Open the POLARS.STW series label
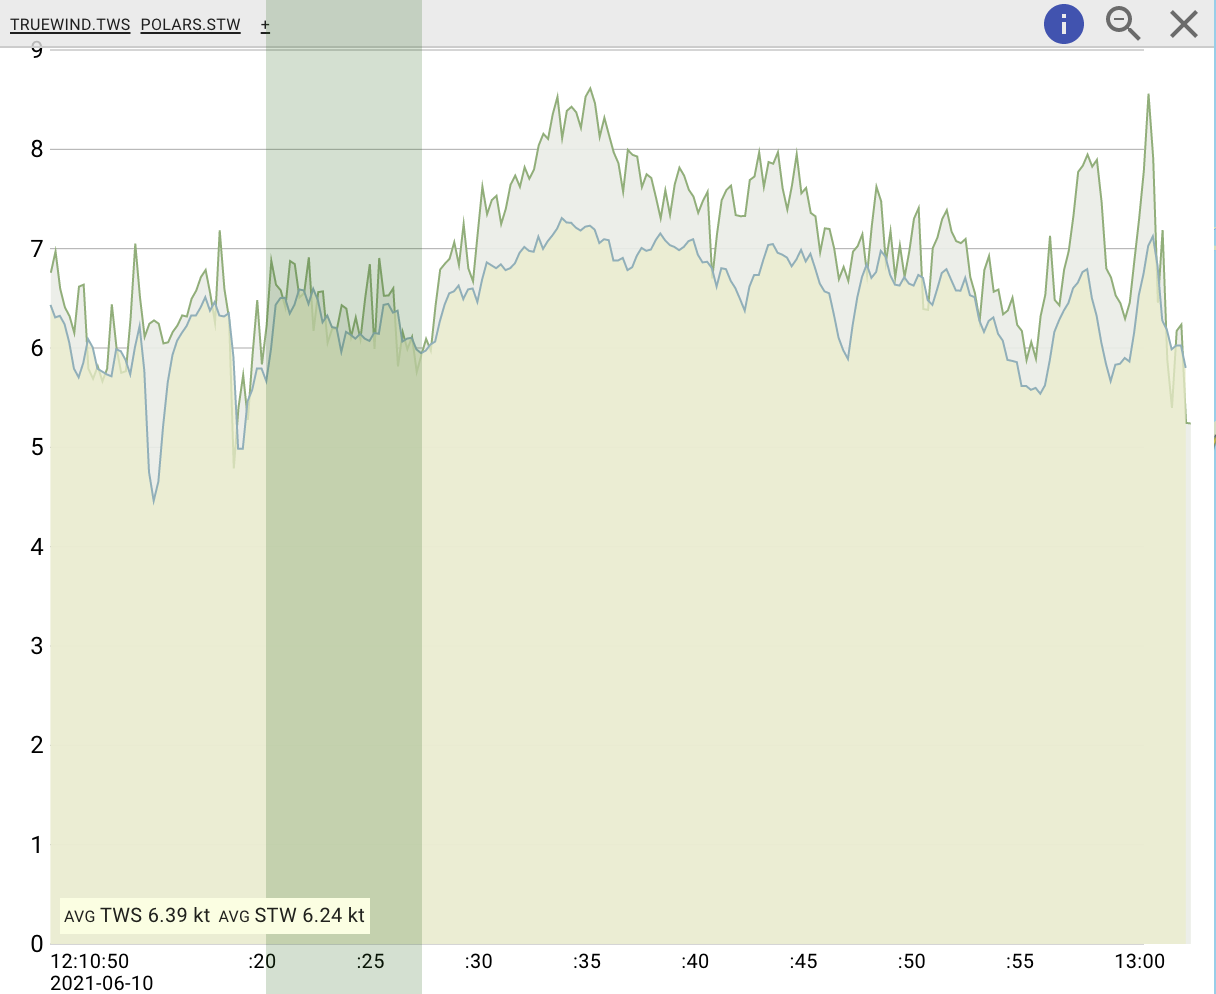 (x=191, y=25)
